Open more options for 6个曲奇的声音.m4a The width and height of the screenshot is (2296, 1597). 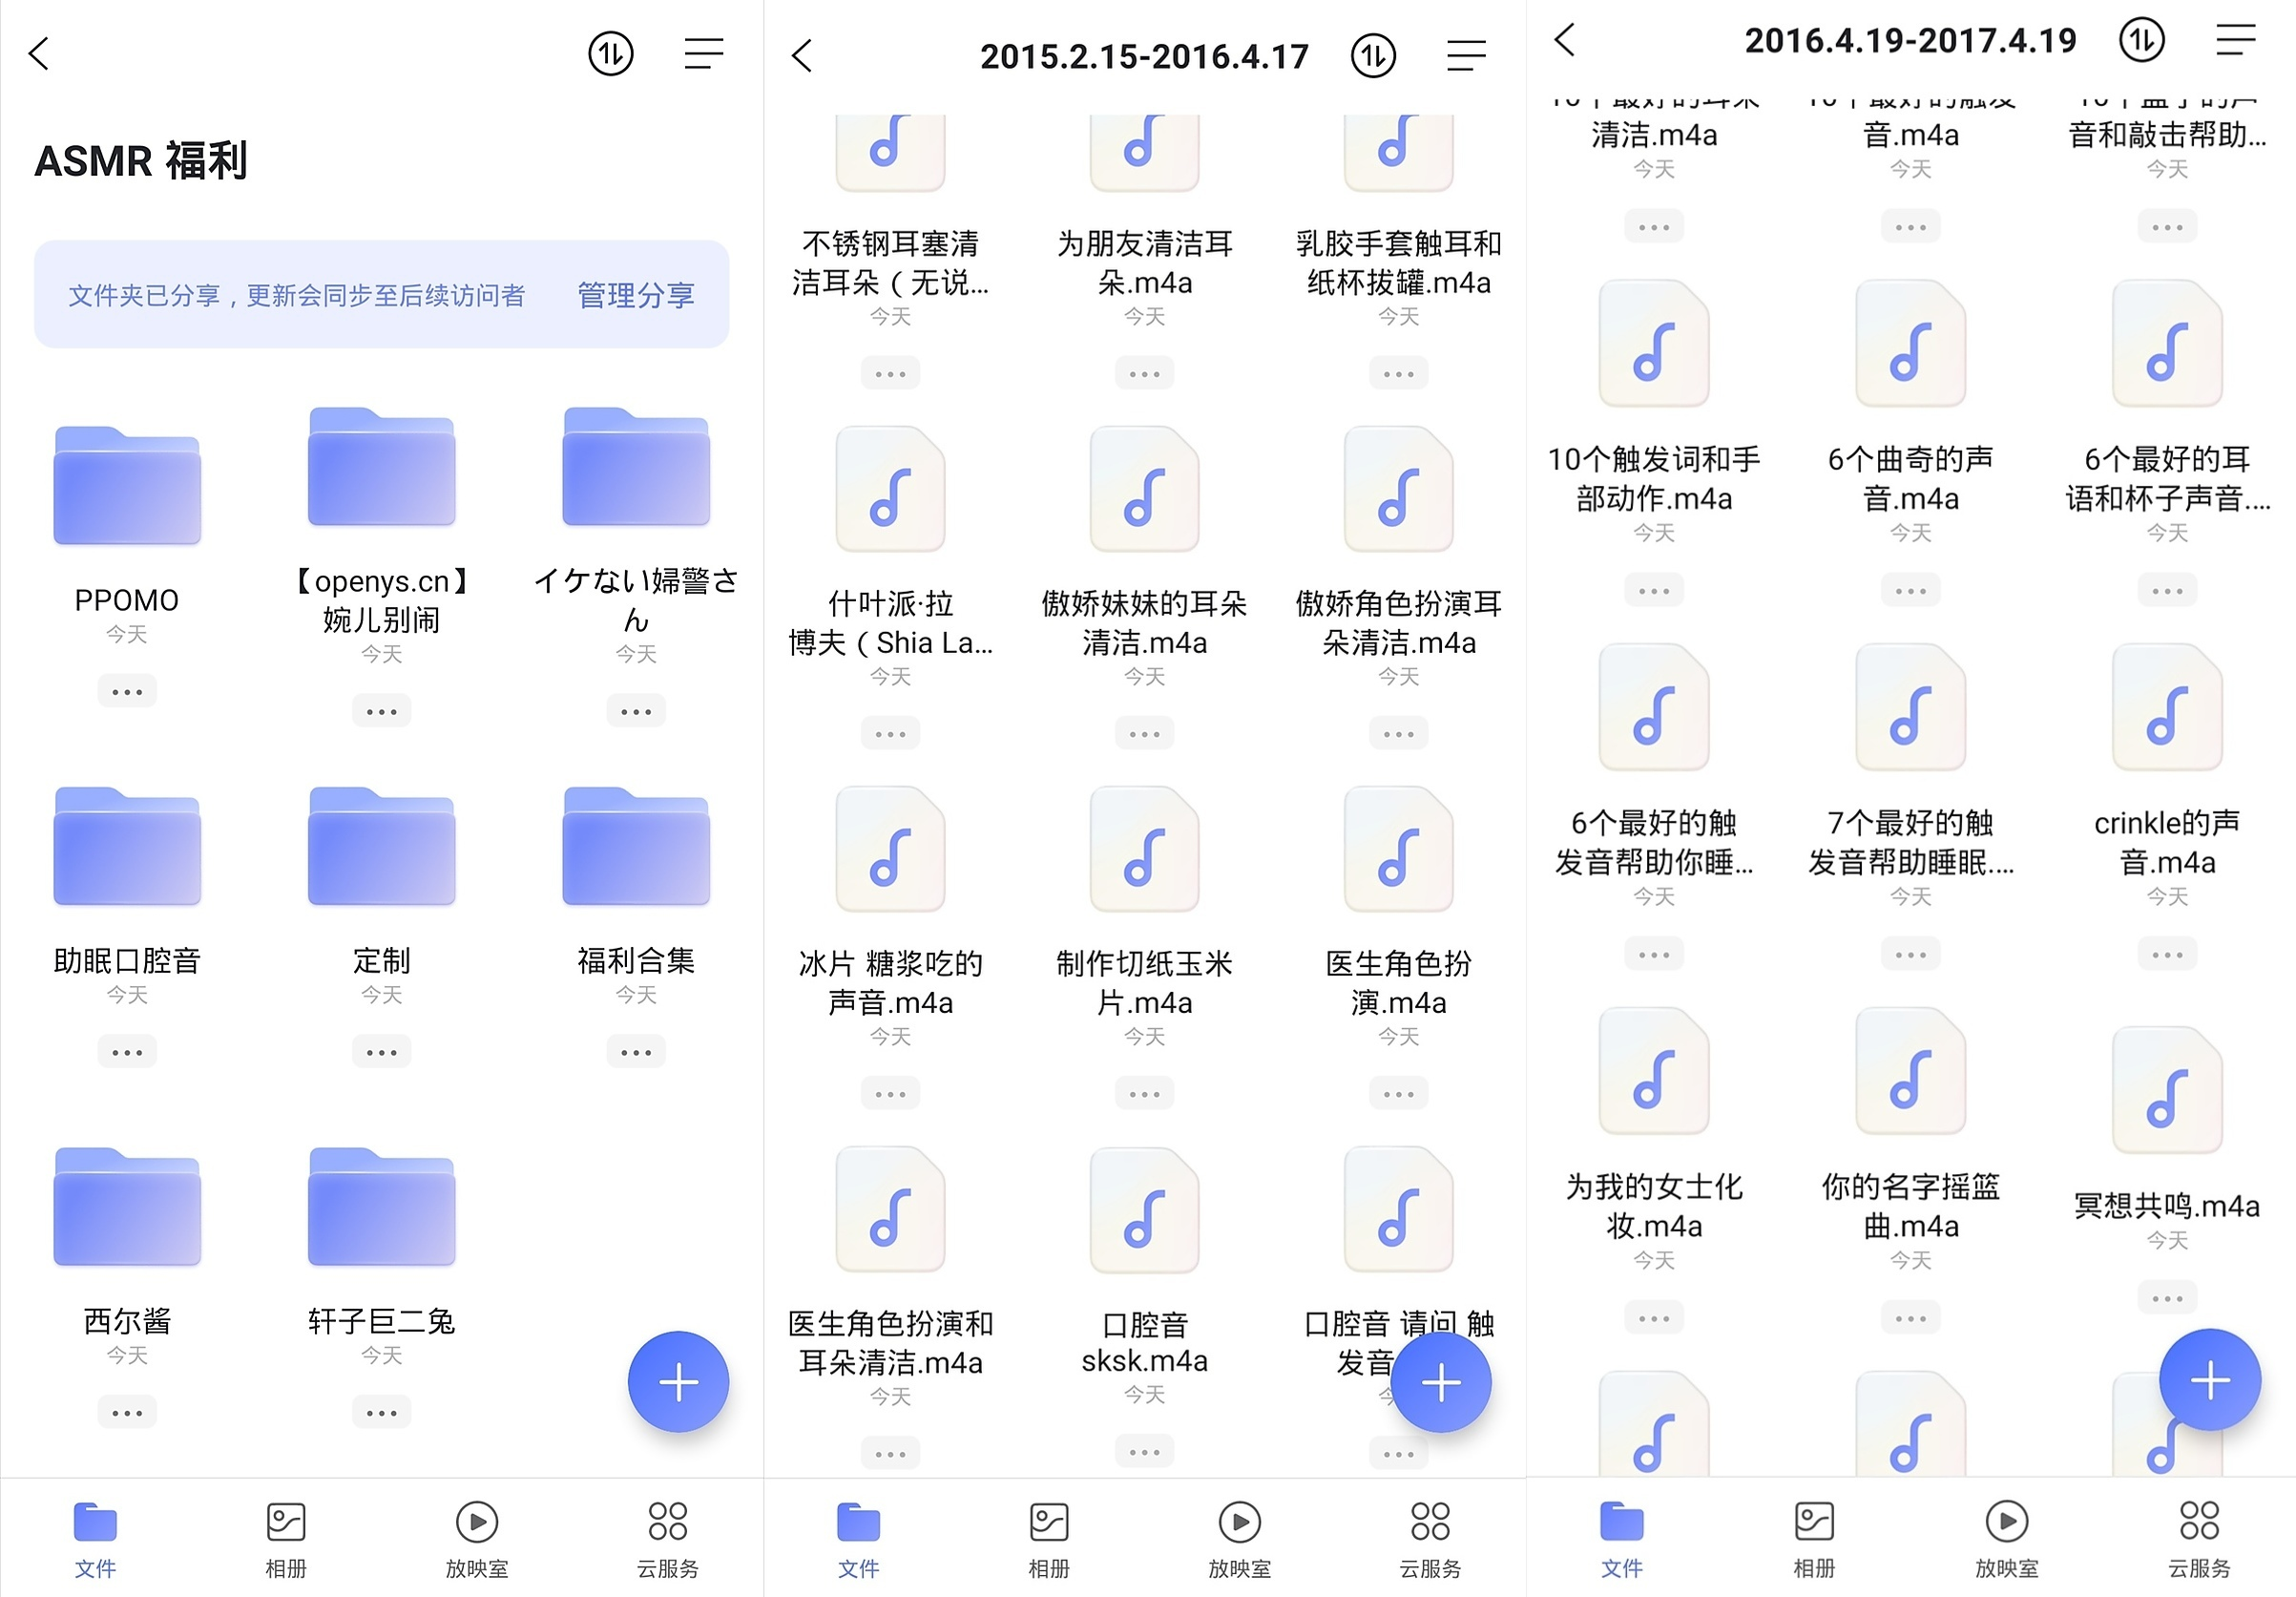tap(1910, 591)
